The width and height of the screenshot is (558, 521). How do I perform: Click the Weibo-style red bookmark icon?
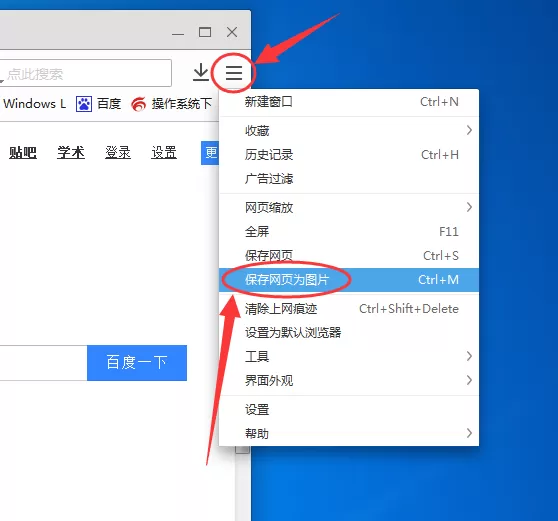138,104
